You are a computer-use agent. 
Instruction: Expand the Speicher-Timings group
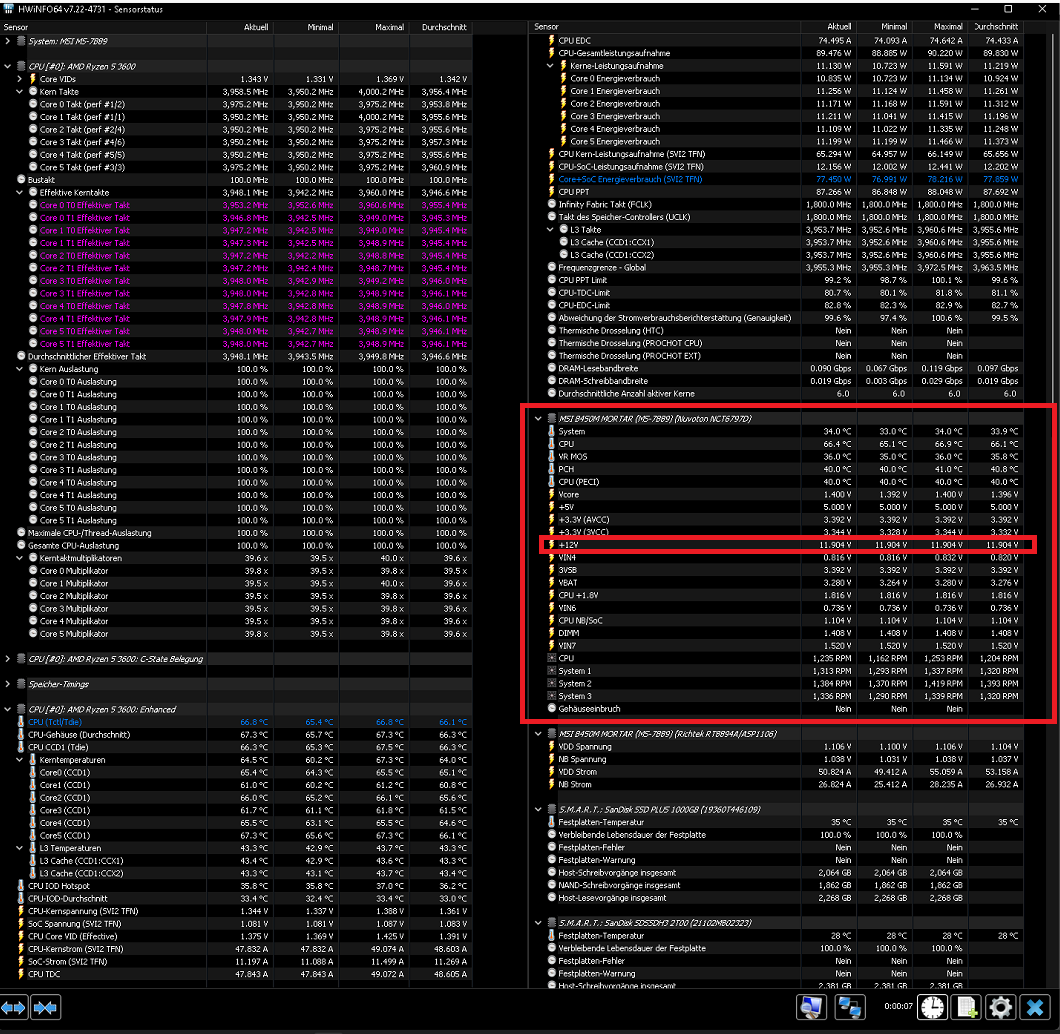(x=7, y=684)
